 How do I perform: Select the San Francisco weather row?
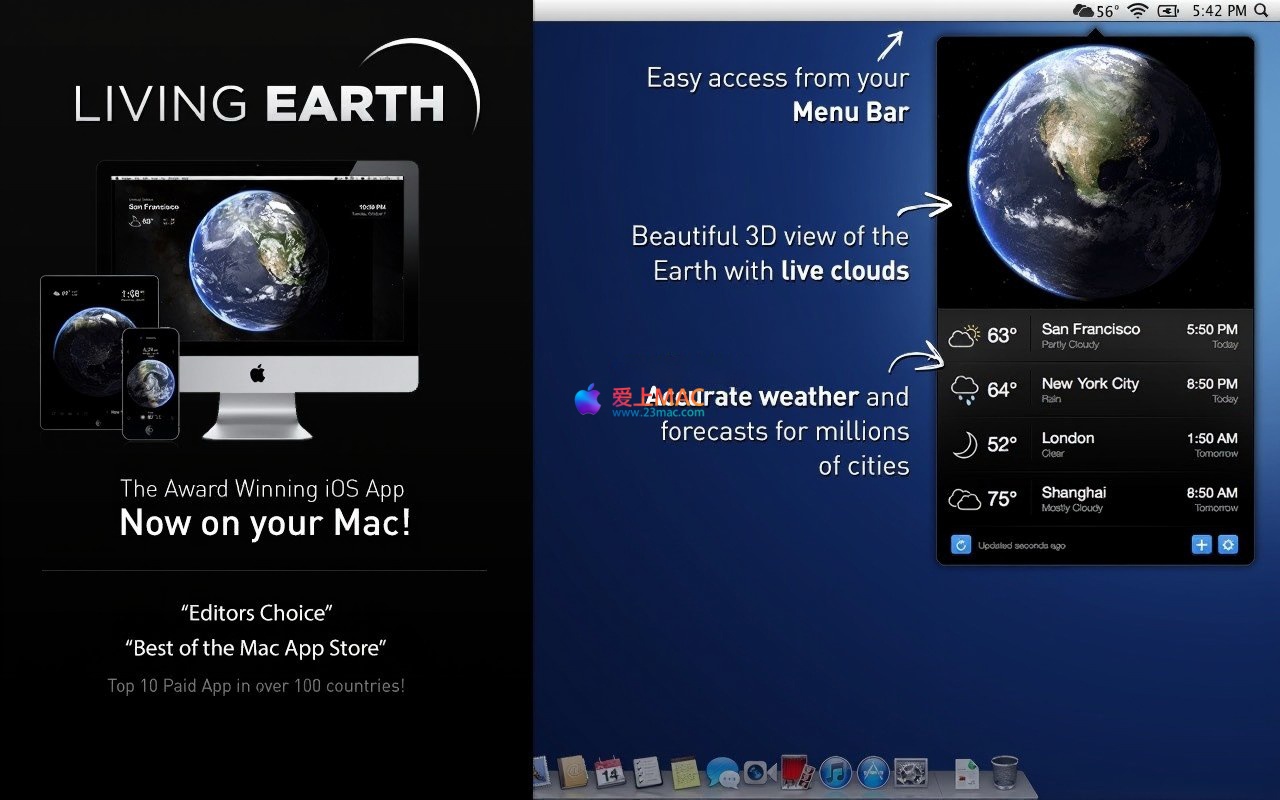click(x=1095, y=336)
